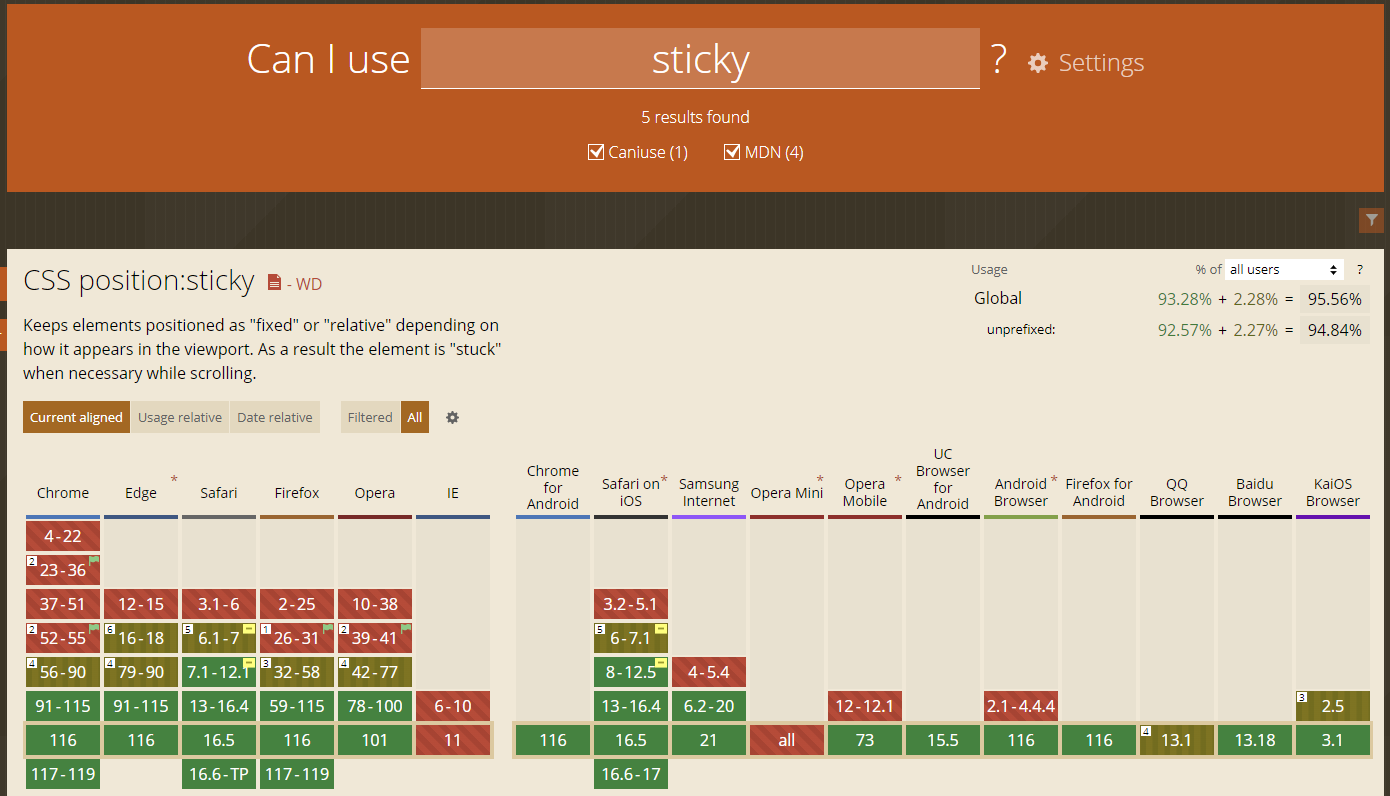The width and height of the screenshot is (1390, 796).
Task: Click Chrome for Android column header
Action: coord(553,487)
